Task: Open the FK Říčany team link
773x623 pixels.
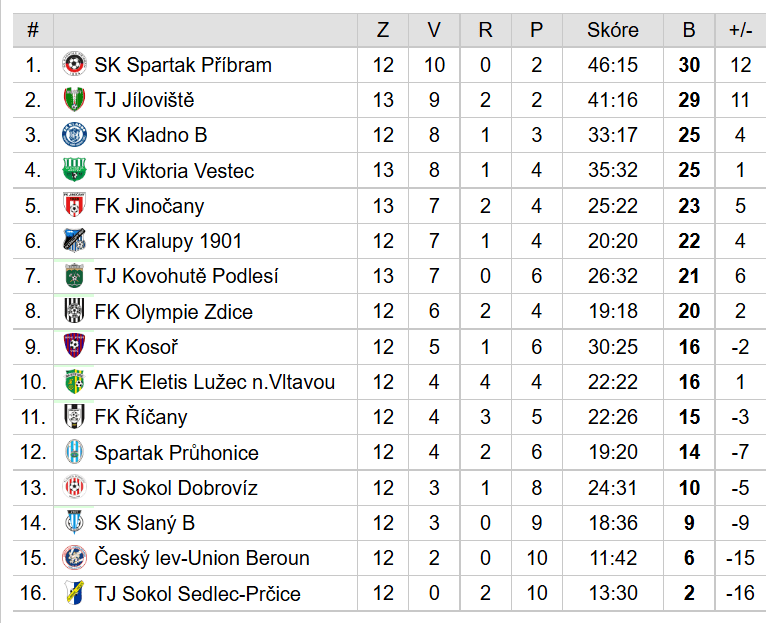Action: [x=141, y=417]
